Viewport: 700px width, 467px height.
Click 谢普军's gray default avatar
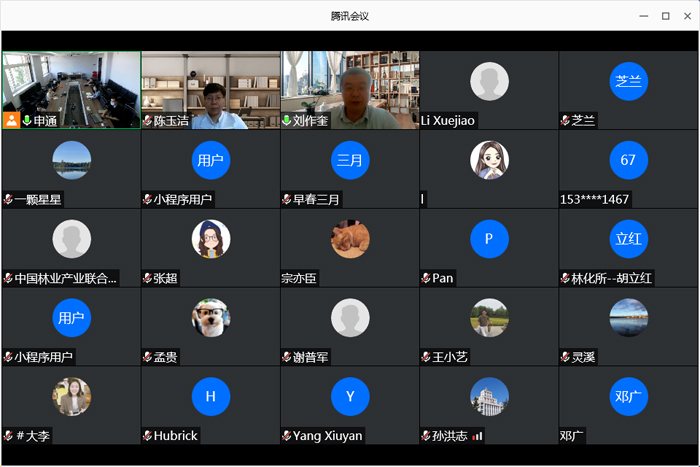tap(350, 317)
